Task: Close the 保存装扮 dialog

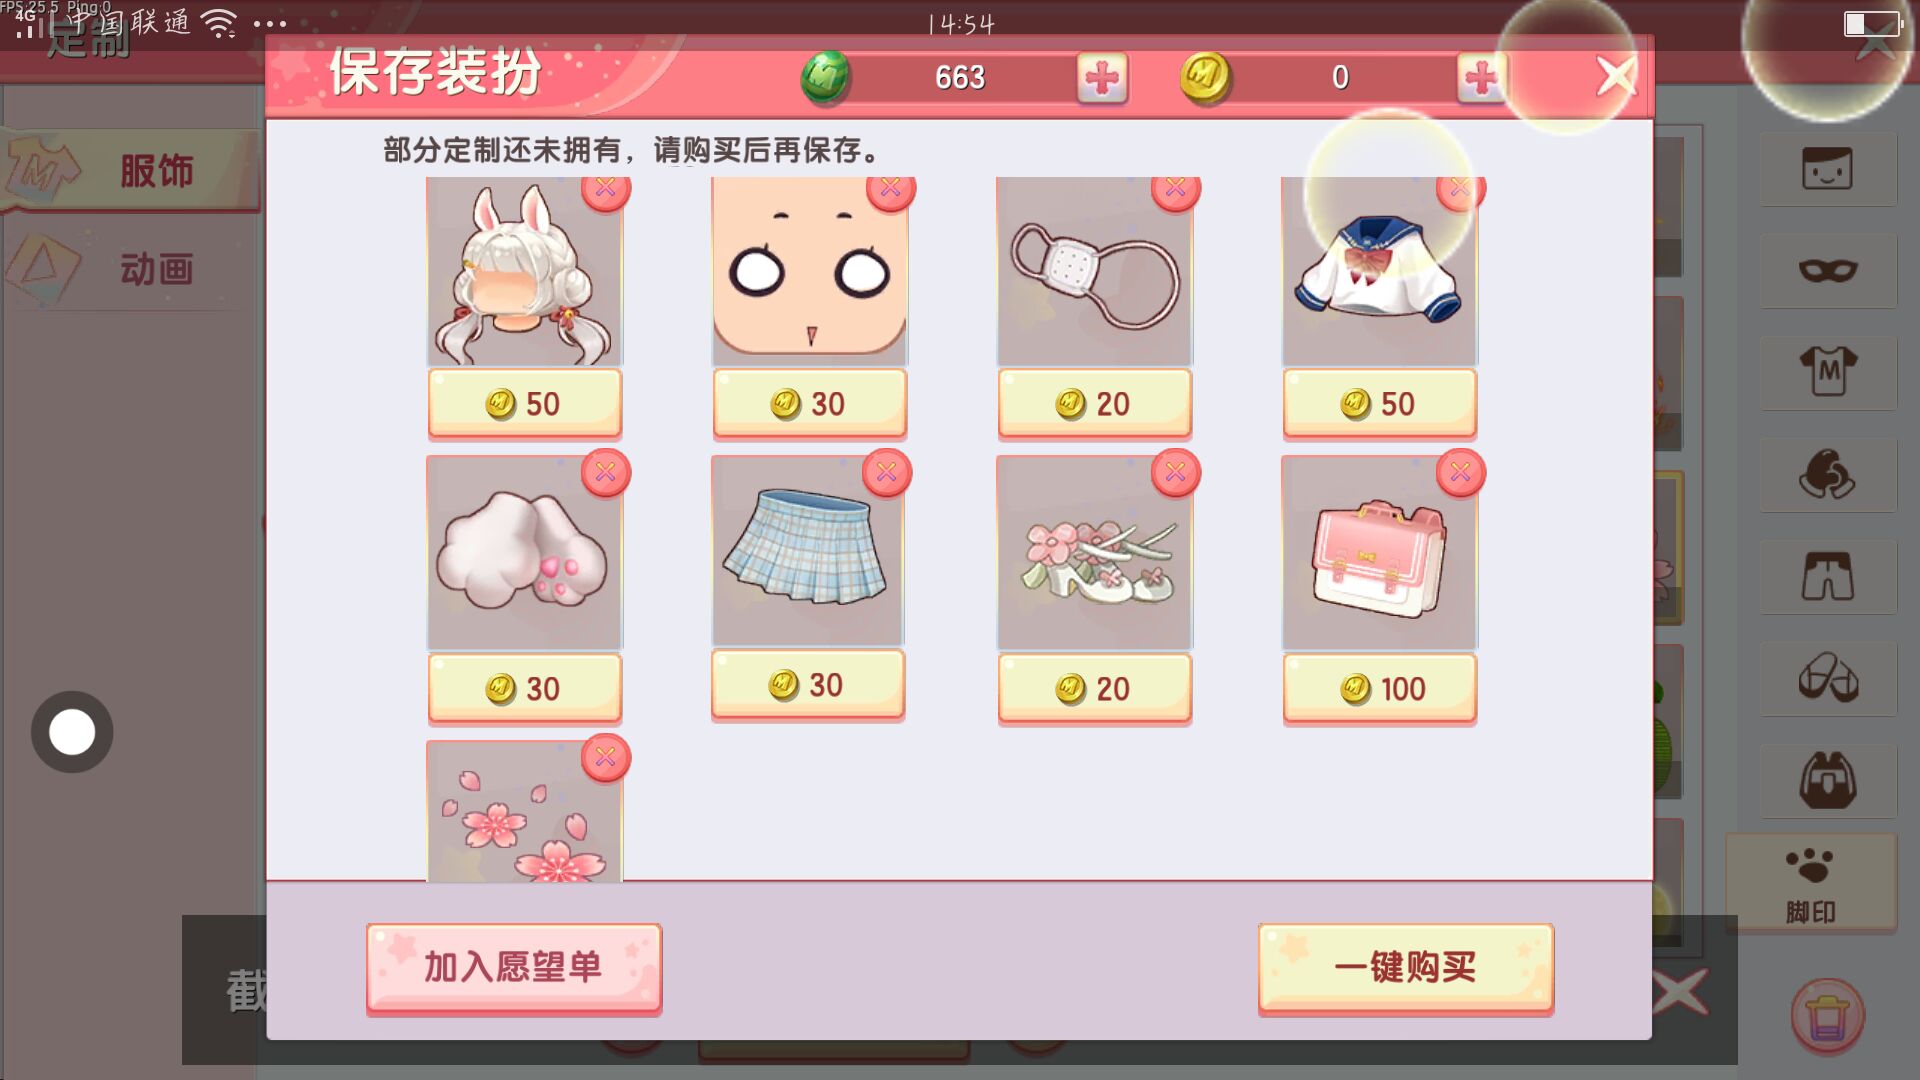Action: [x=1615, y=77]
